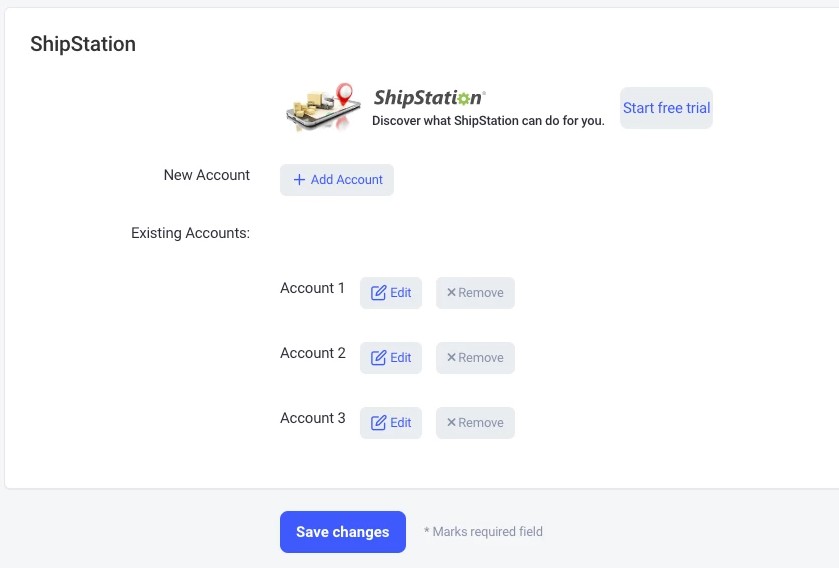This screenshot has height=568, width=839.
Task: Click the X remove icon for Account 1
Action: click(451, 292)
